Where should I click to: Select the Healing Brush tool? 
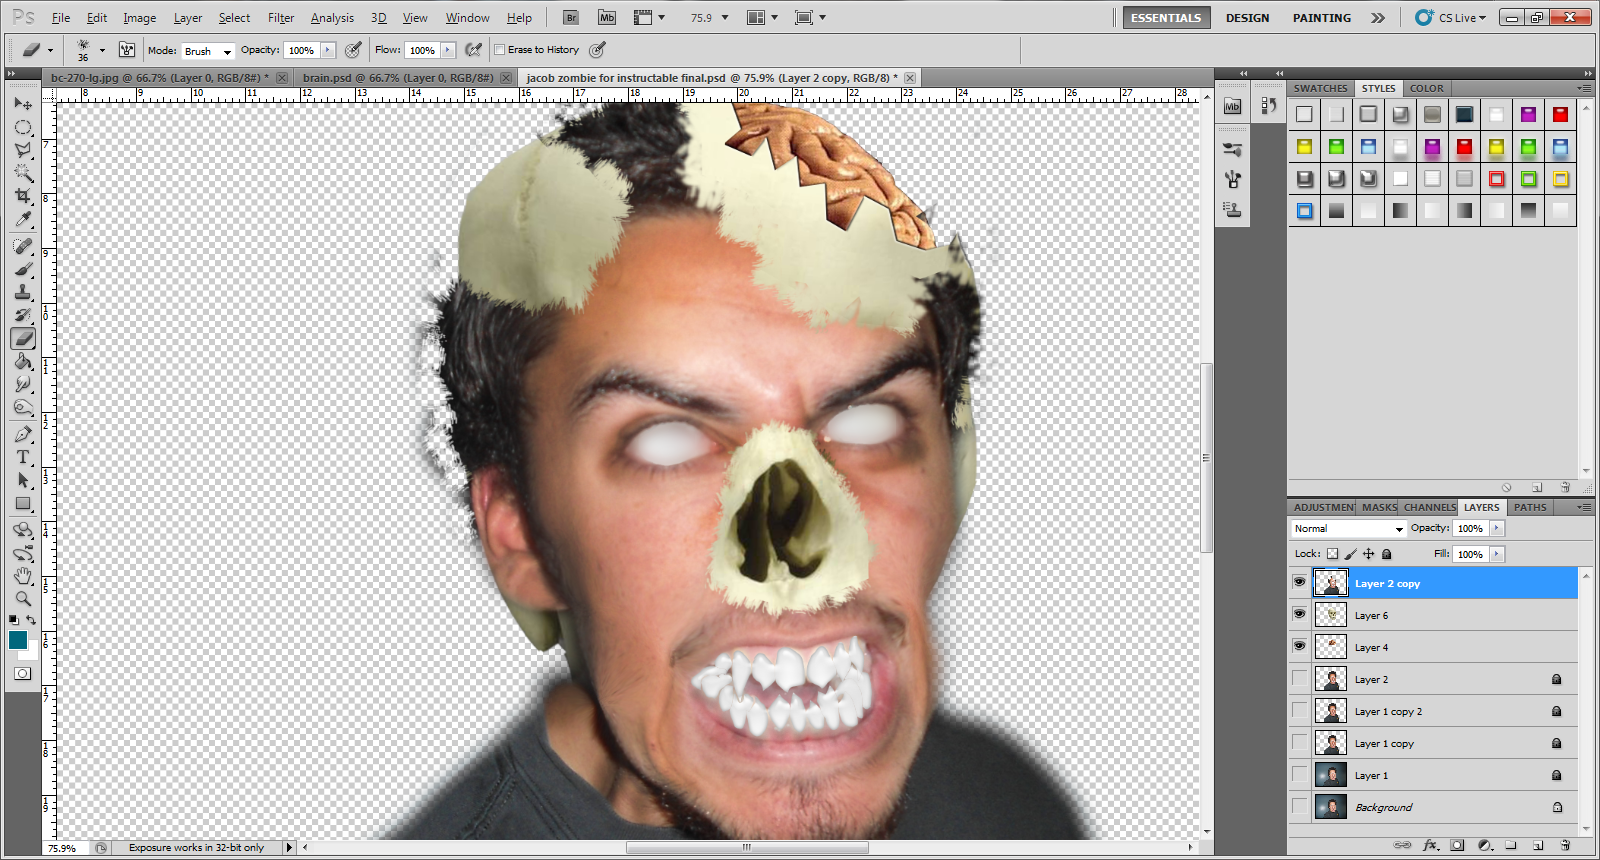coord(23,247)
